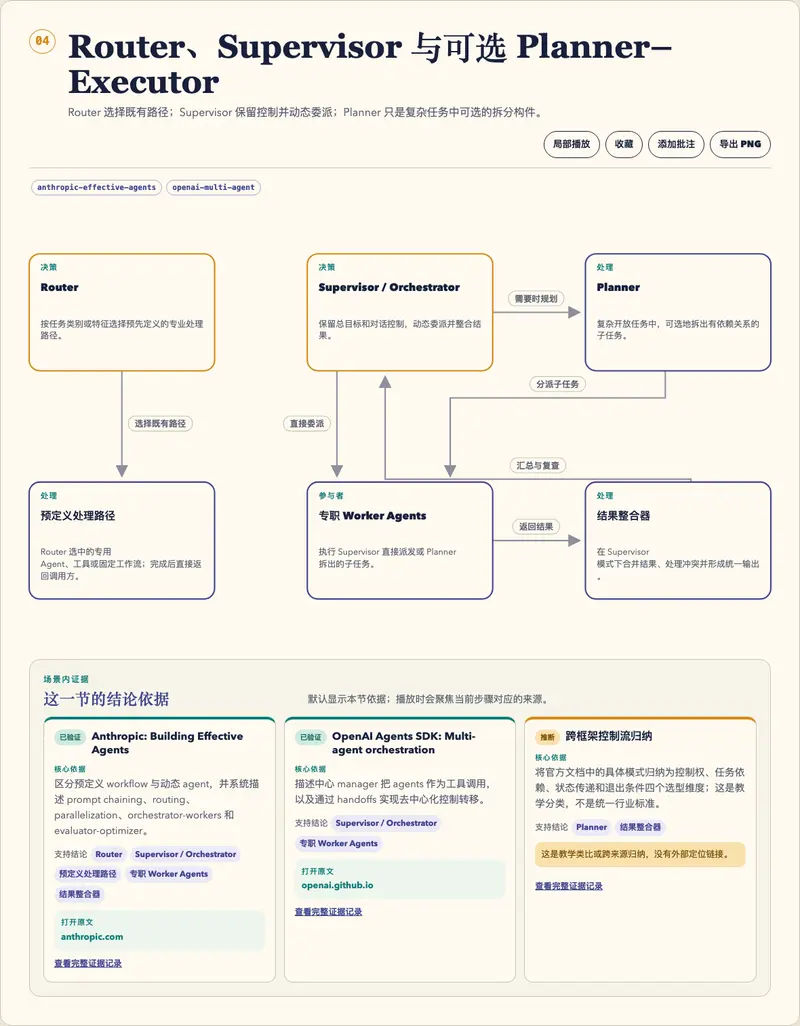The height and width of the screenshot is (1026, 800).
Task: Click Supervisor / Orchestrator chip in Anthropic card
Action: 185,854
